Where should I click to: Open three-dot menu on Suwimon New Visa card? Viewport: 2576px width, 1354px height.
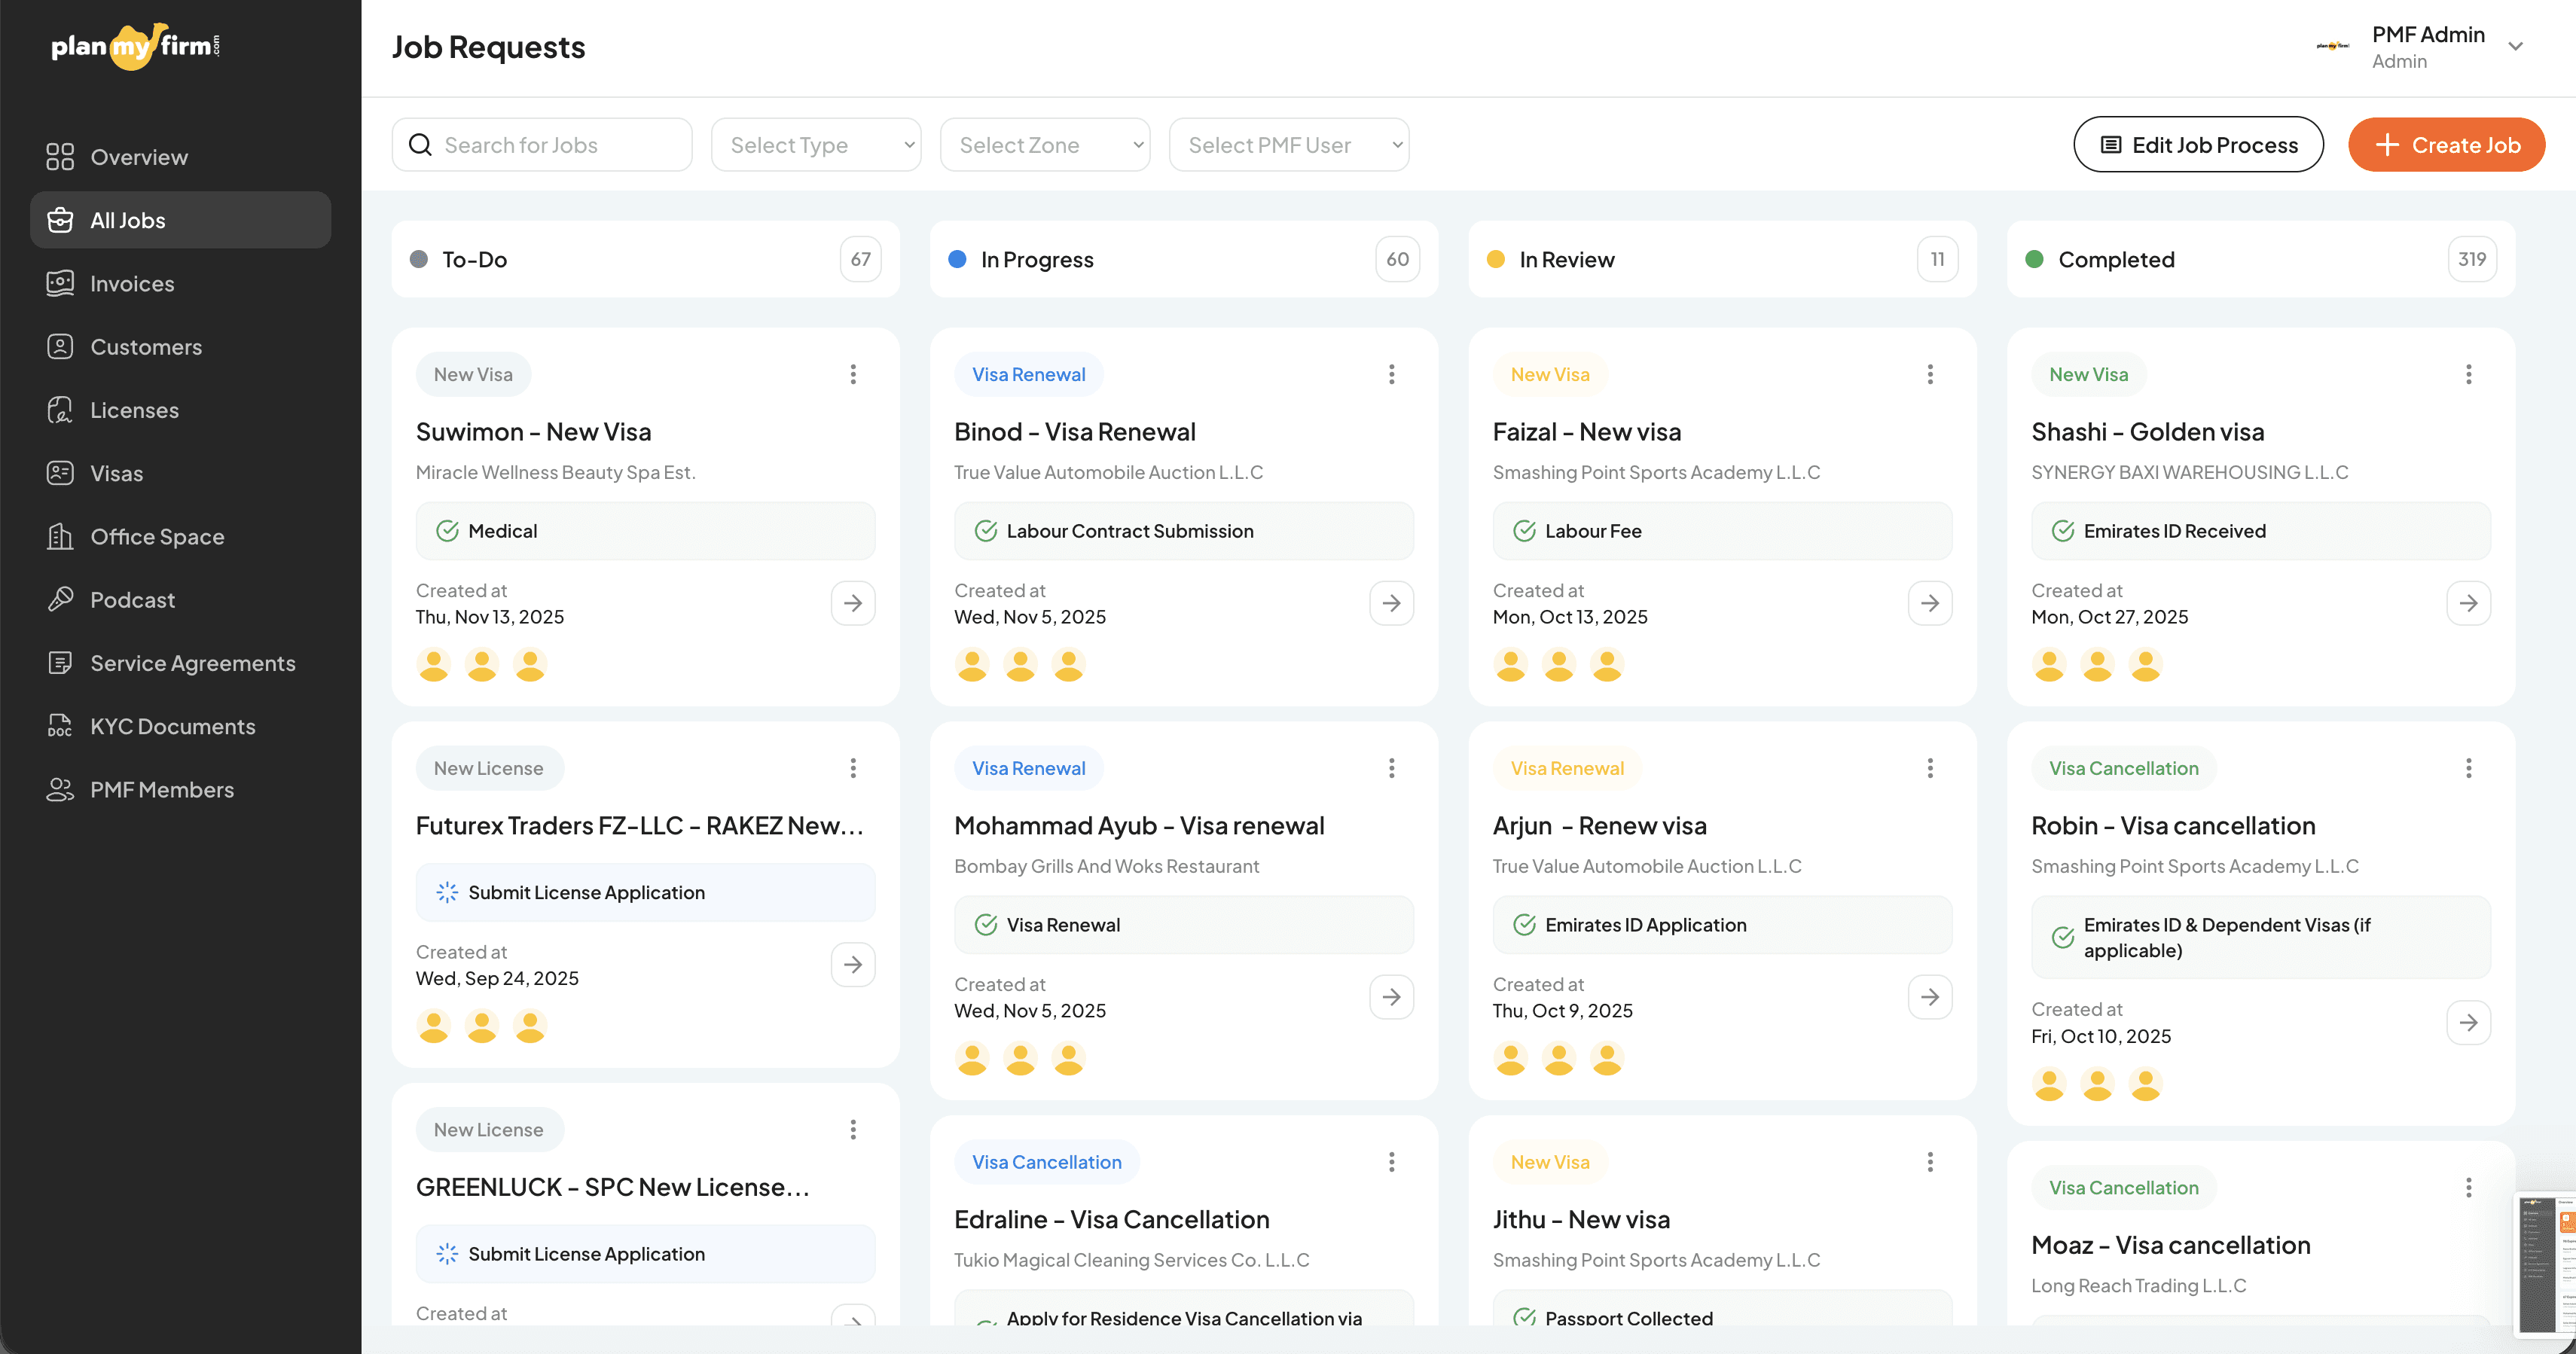click(x=853, y=374)
